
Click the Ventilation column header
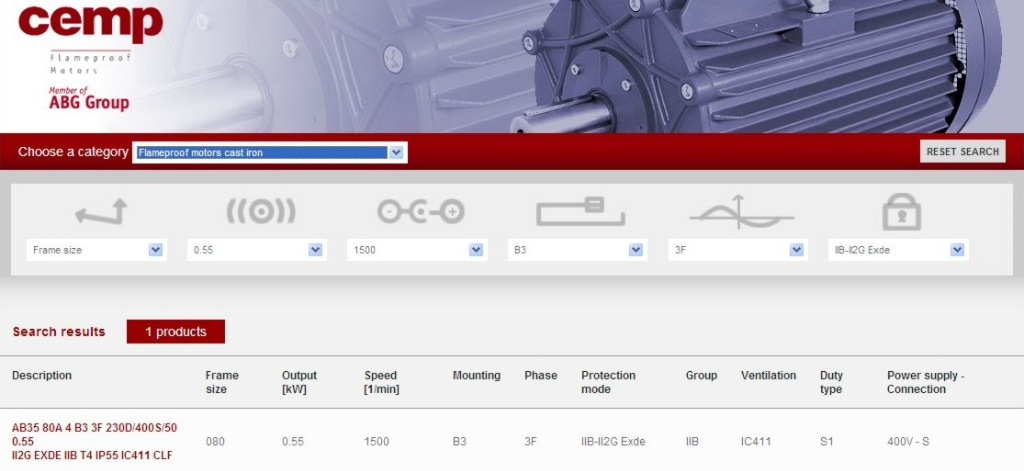769,375
